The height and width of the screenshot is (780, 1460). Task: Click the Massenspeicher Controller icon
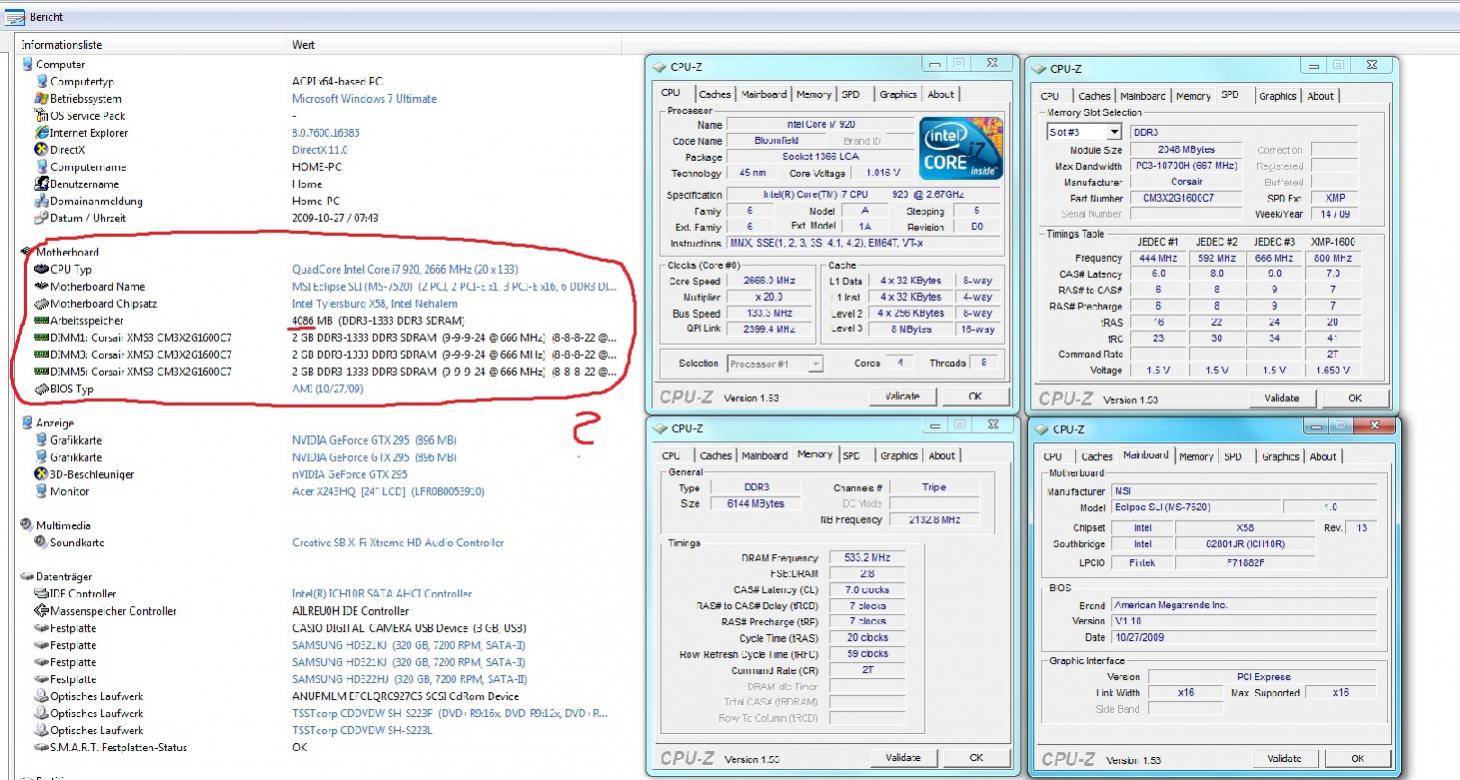click(42, 610)
